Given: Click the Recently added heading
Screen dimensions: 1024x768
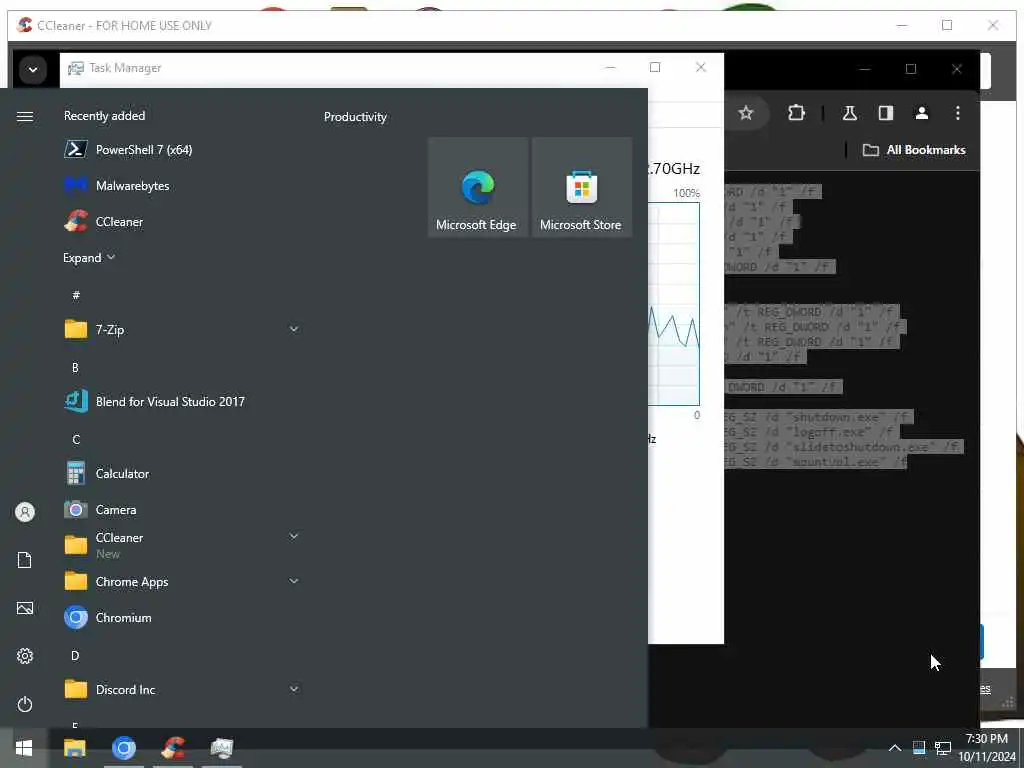Looking at the screenshot, I should pos(104,116).
